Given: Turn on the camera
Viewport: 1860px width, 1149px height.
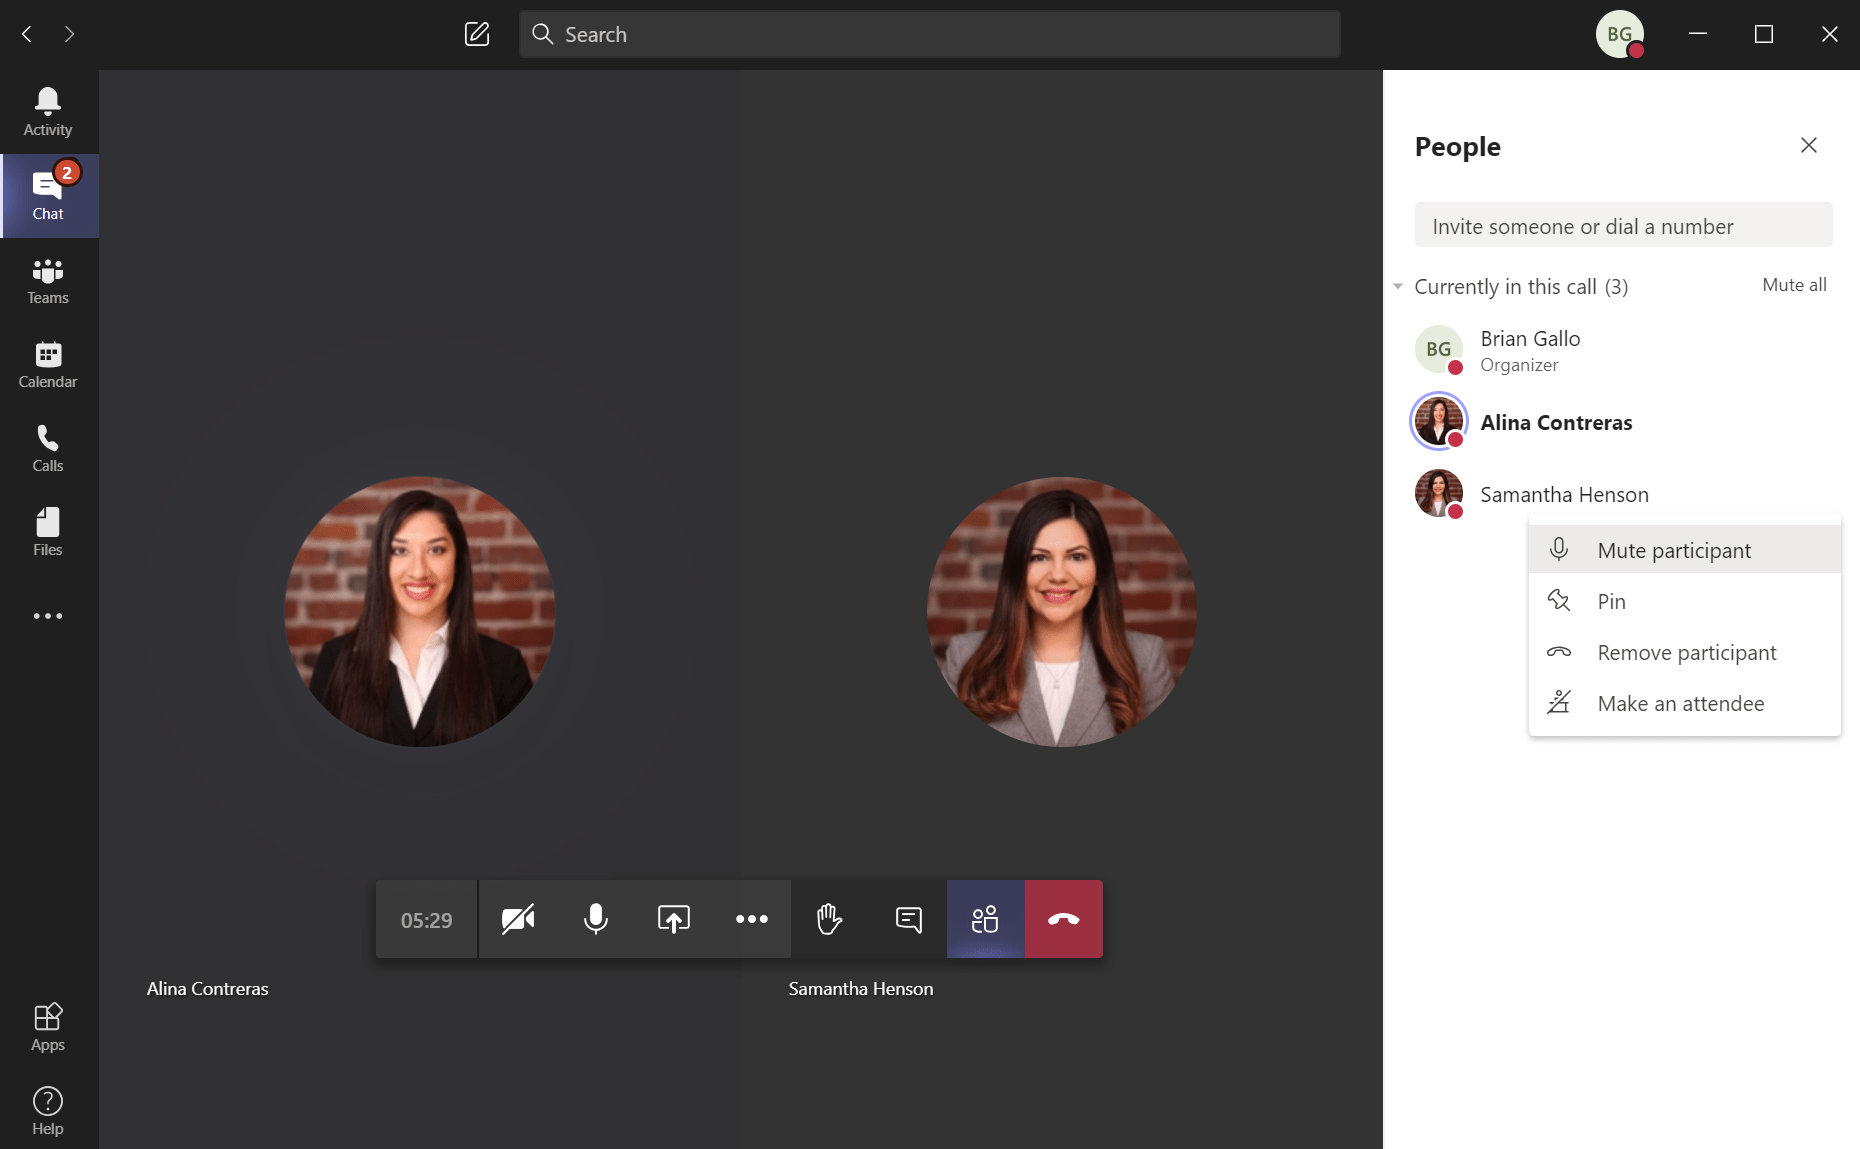Looking at the screenshot, I should coord(518,919).
